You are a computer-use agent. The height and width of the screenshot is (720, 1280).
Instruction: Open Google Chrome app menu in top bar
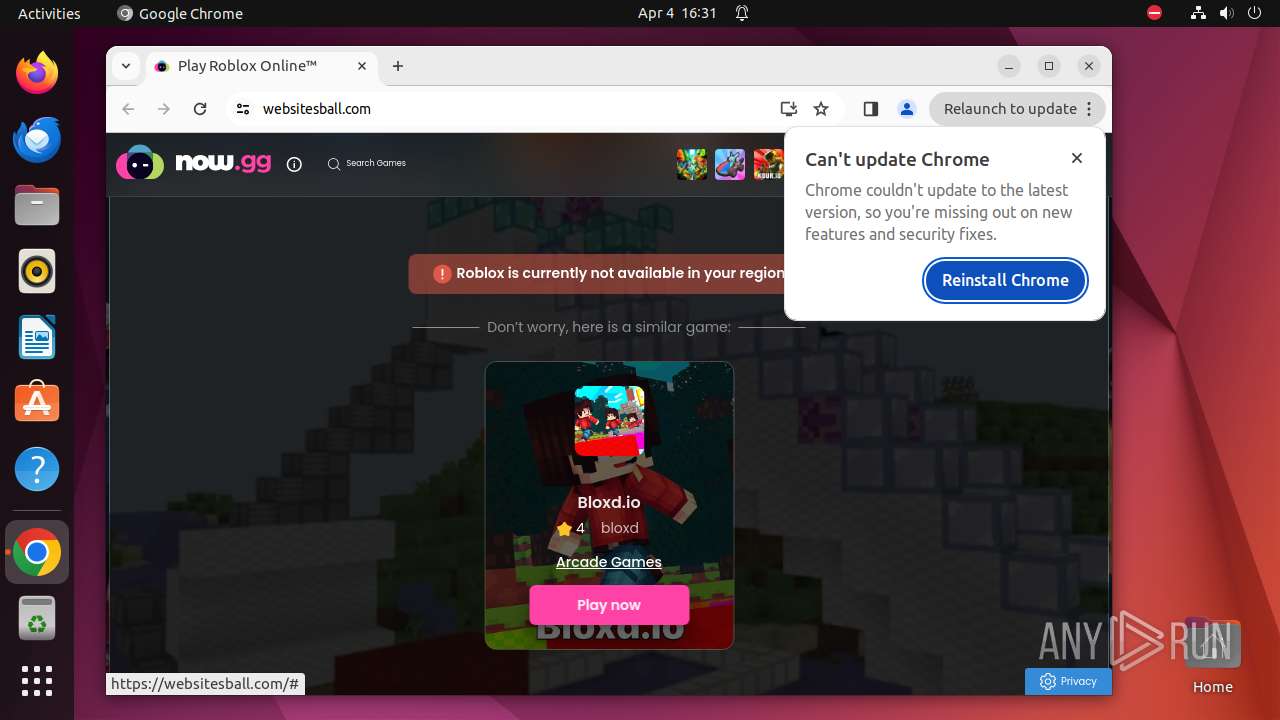point(180,13)
